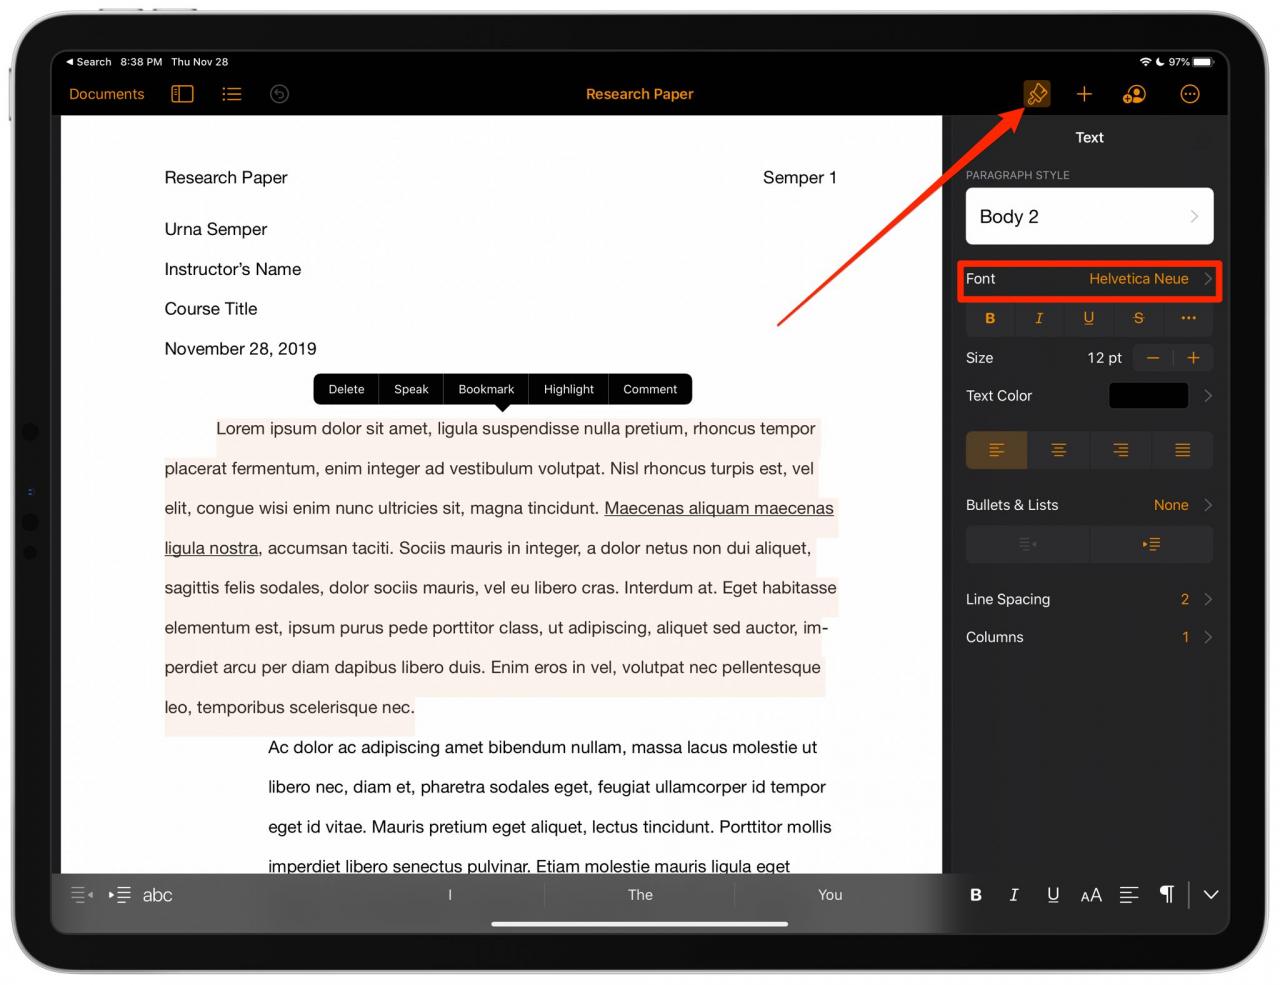This screenshot has width=1280, height=985.
Task: Choose Comment from the popup menu
Action: point(650,389)
